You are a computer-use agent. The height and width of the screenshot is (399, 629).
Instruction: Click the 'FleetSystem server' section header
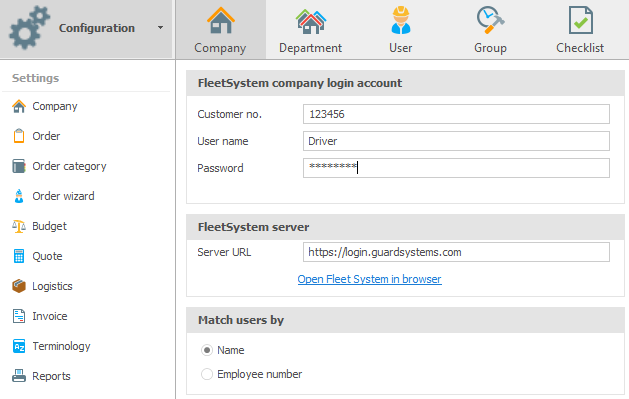[x=253, y=227]
